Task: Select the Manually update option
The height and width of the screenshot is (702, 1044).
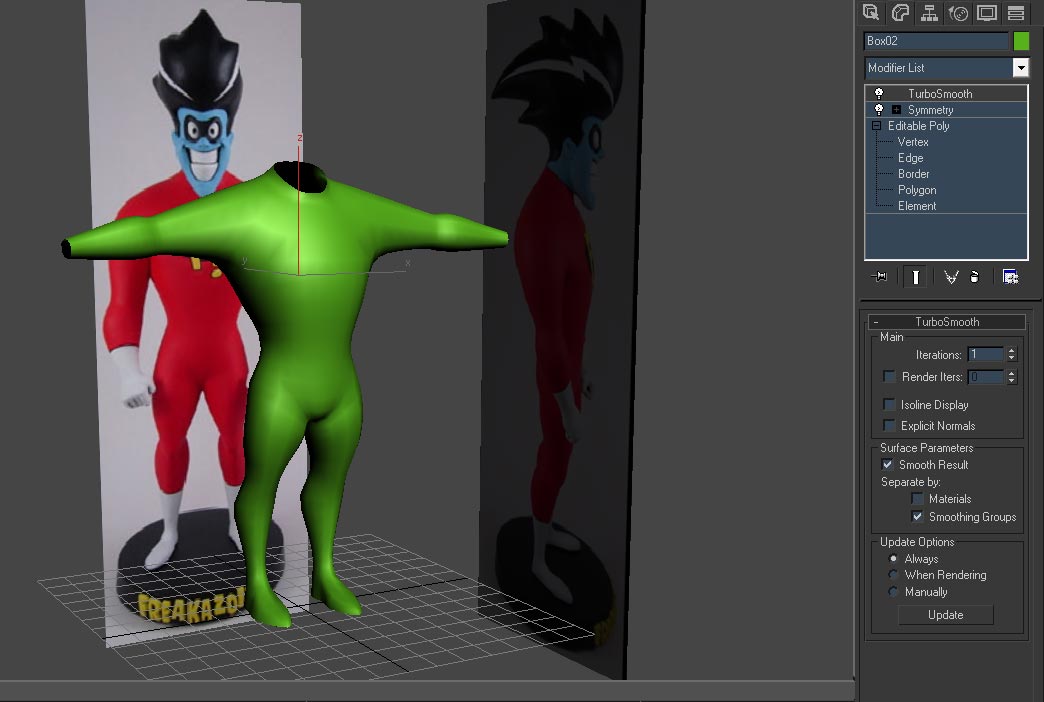Action: pos(893,591)
